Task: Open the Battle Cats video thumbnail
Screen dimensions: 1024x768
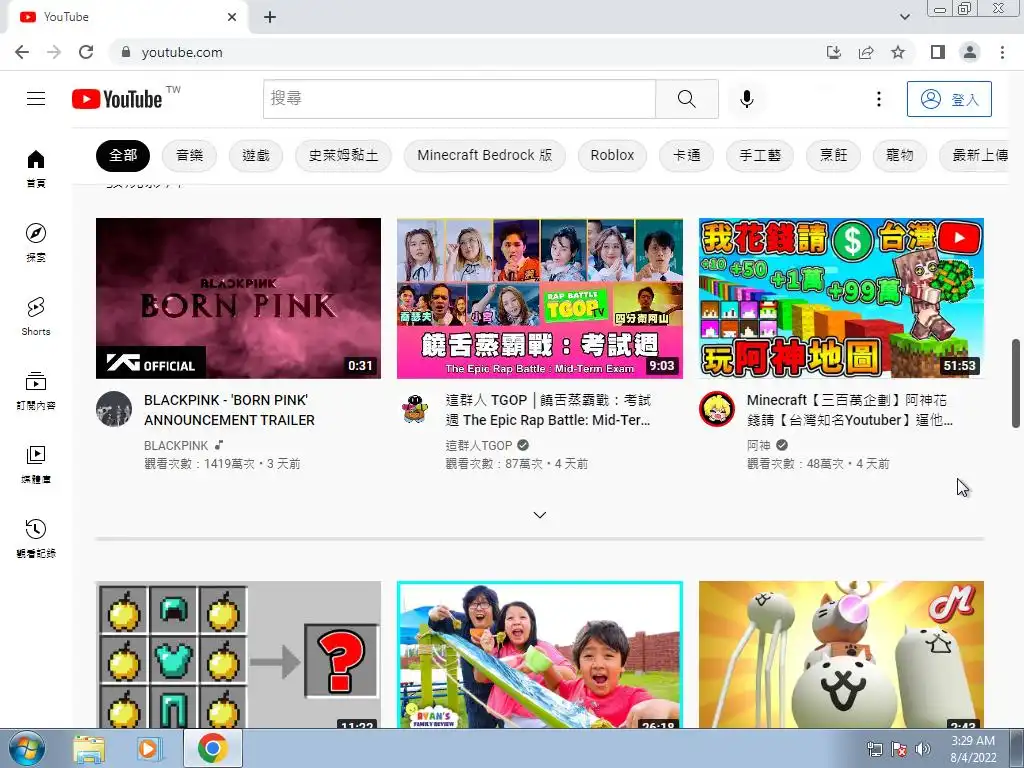Action: (841, 654)
